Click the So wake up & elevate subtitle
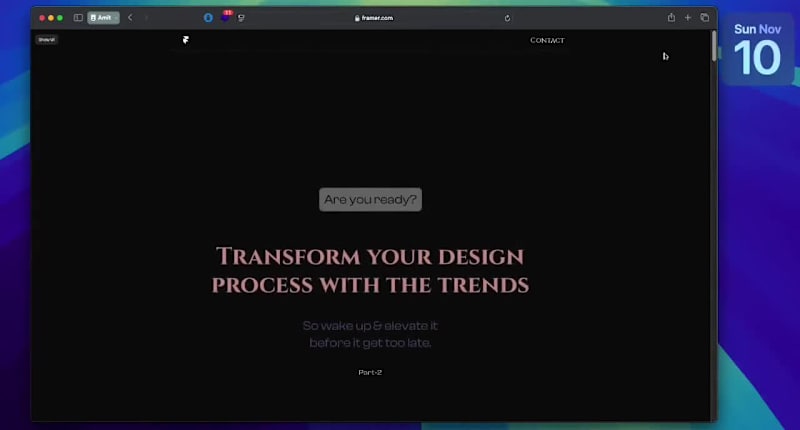800x430 pixels. click(370, 334)
